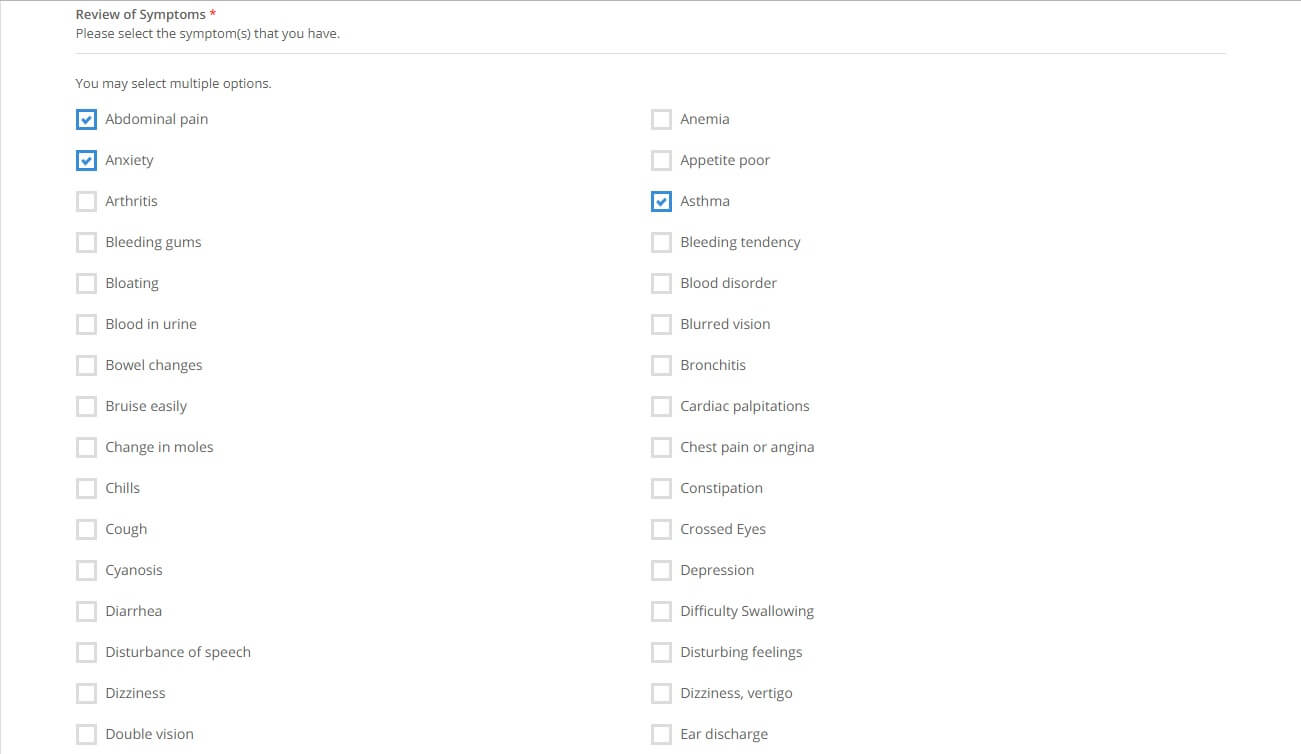
Task: Click the Crossed Eyes label
Action: [x=723, y=529]
